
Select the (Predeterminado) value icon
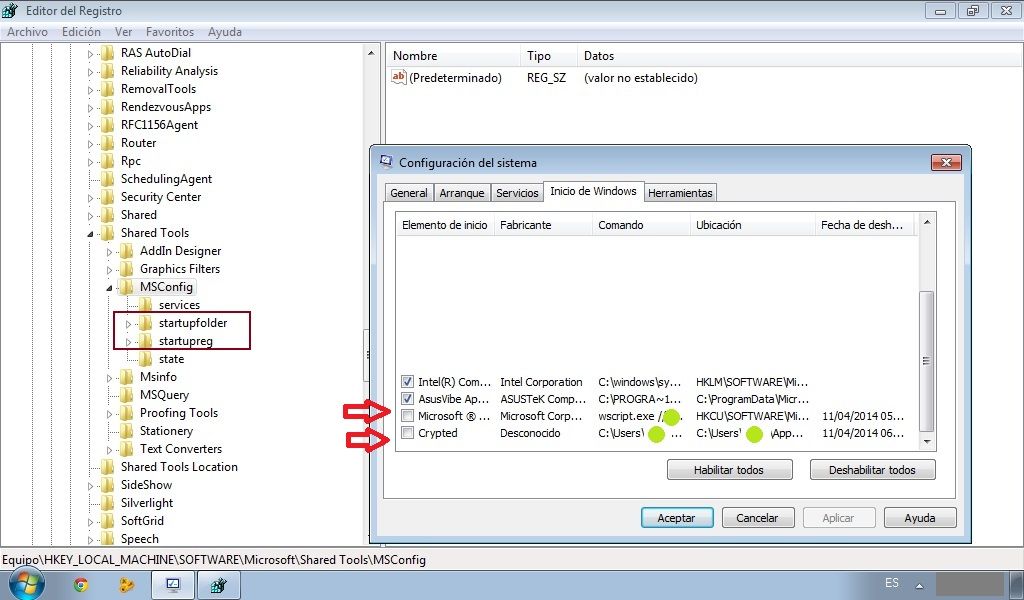tap(398, 77)
